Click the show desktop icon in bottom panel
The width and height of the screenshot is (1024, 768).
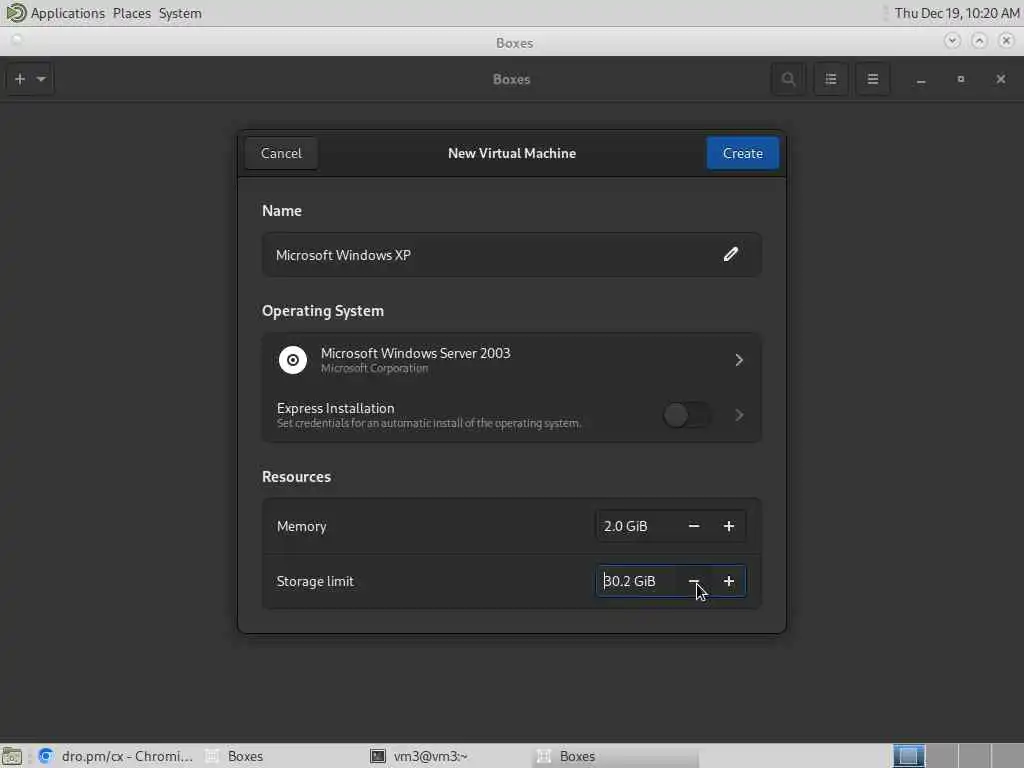tap(12, 756)
